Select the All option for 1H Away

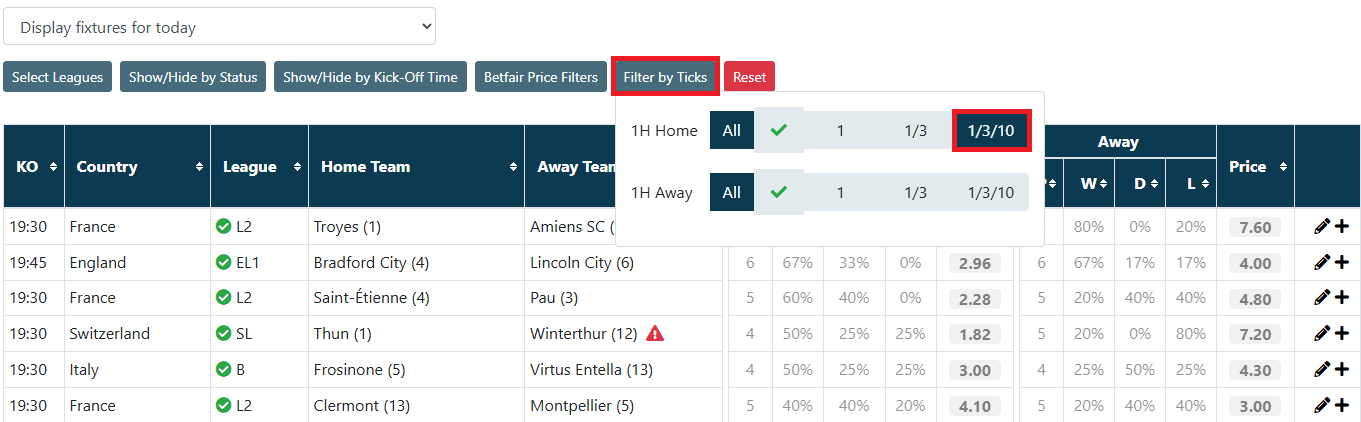click(x=732, y=193)
